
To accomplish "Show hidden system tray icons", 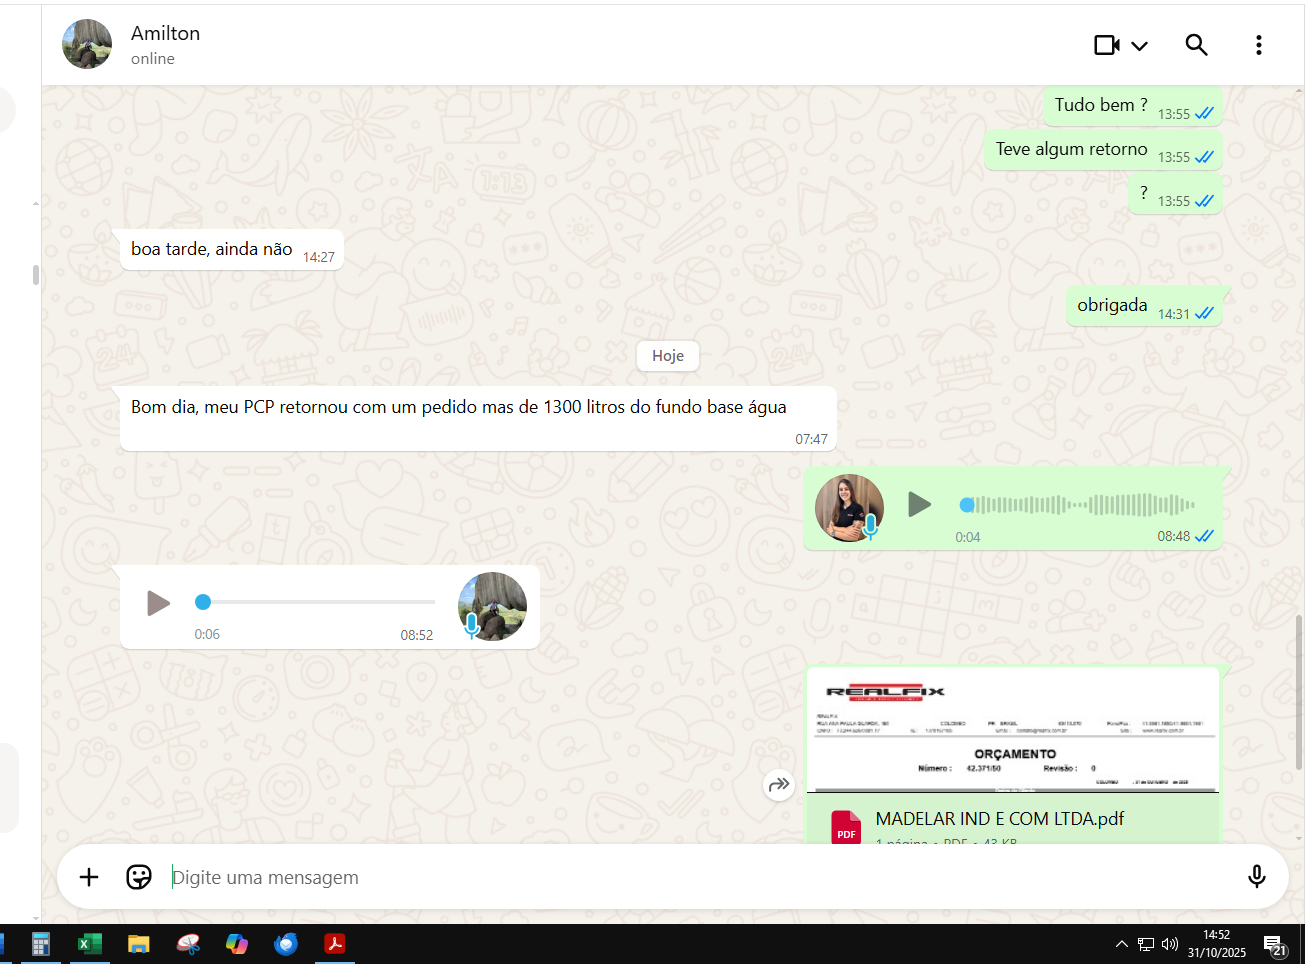I will [1121, 944].
